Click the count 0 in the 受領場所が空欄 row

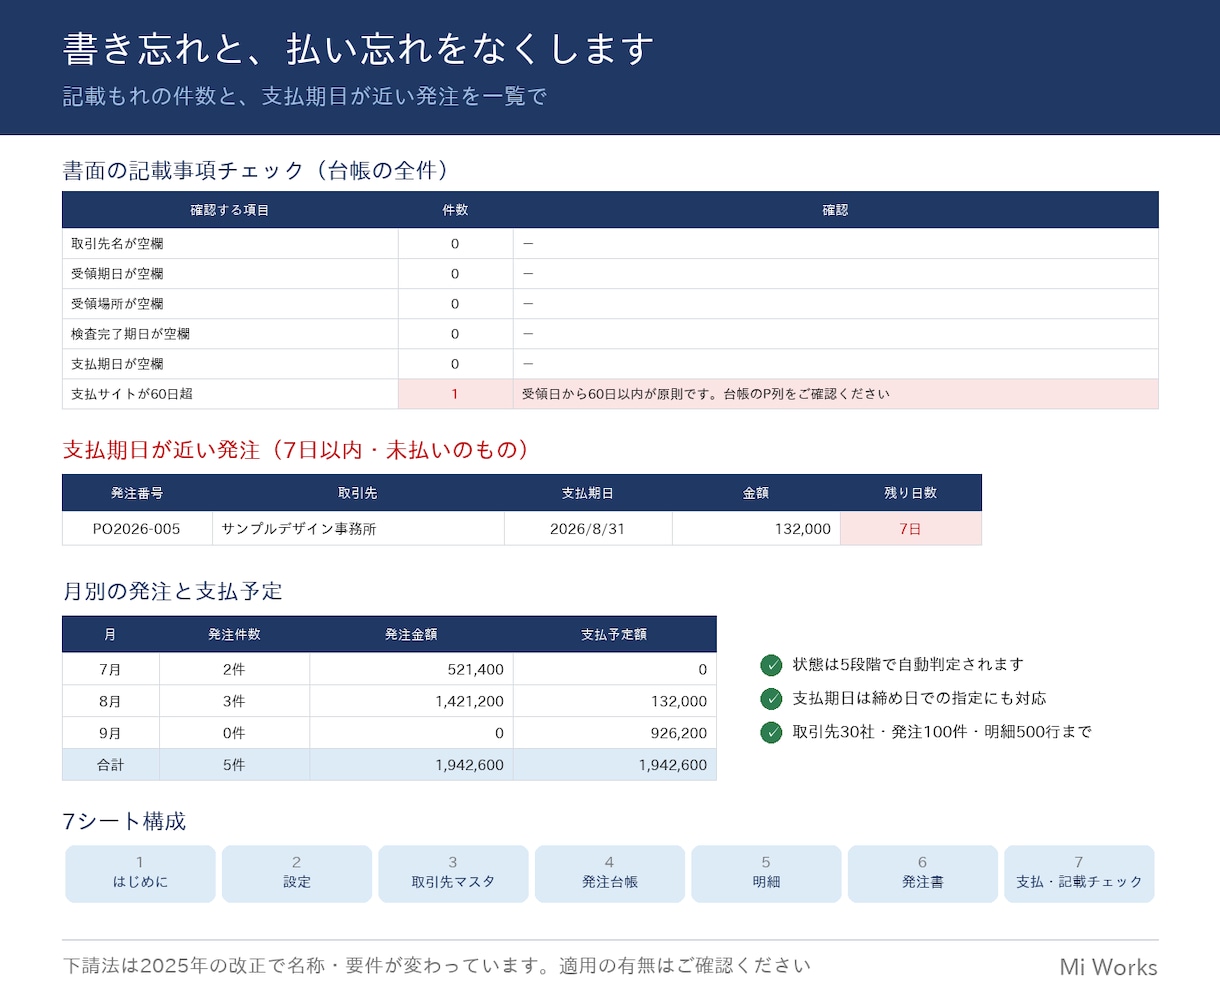455,304
